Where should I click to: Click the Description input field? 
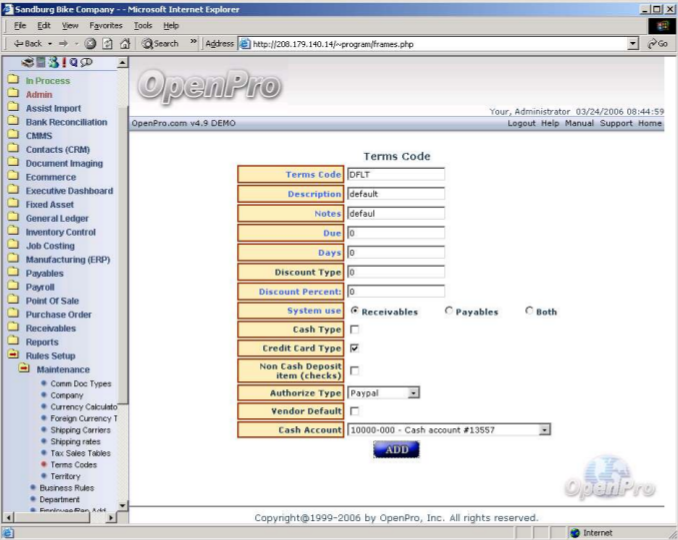point(395,194)
